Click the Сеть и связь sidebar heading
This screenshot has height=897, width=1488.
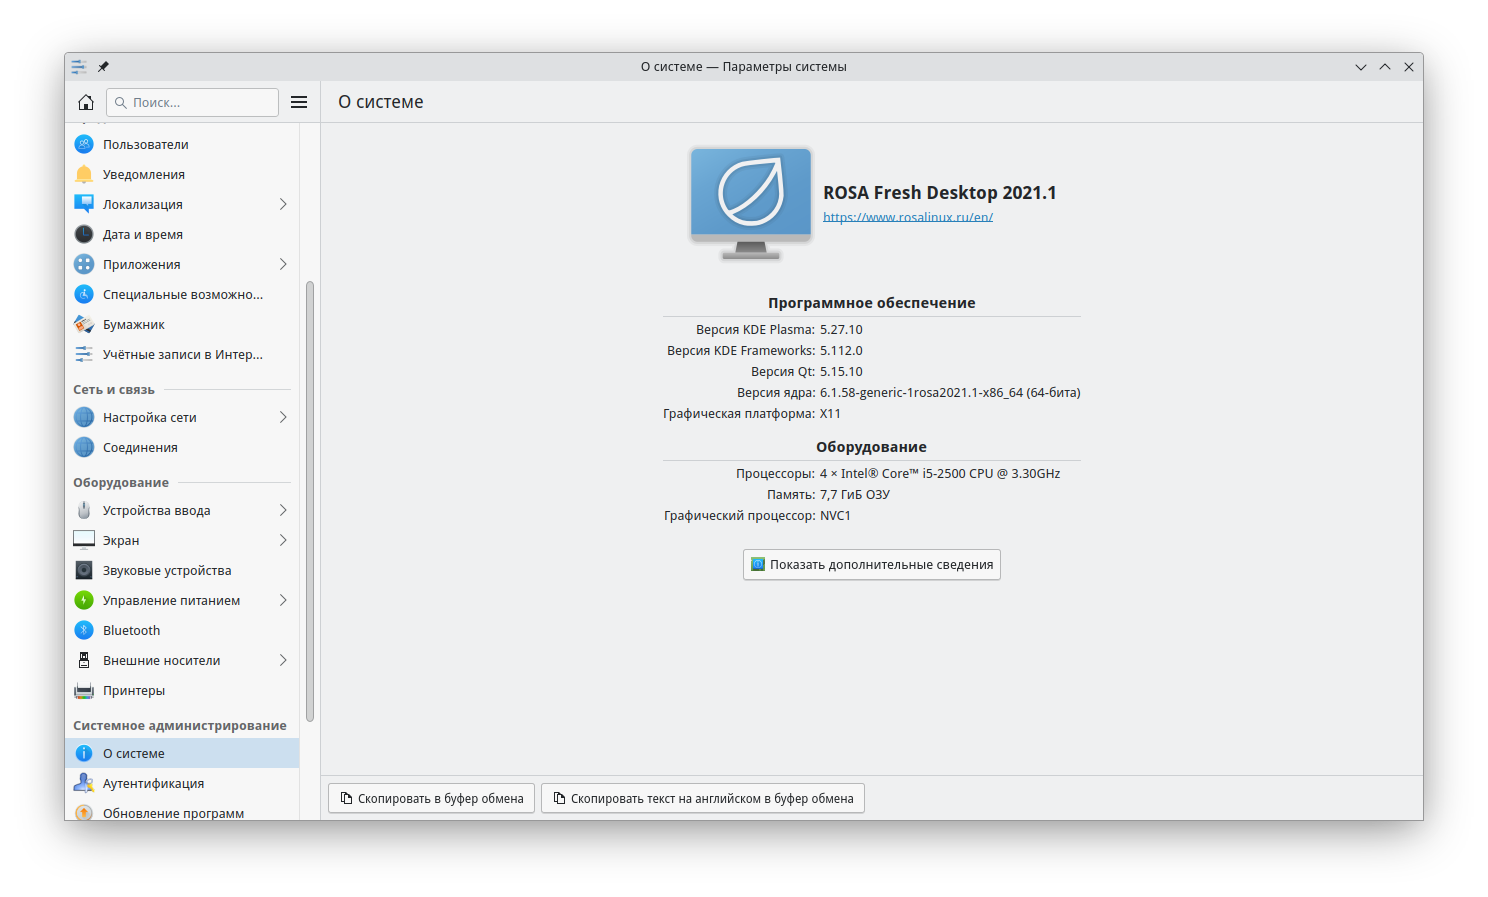point(114,389)
